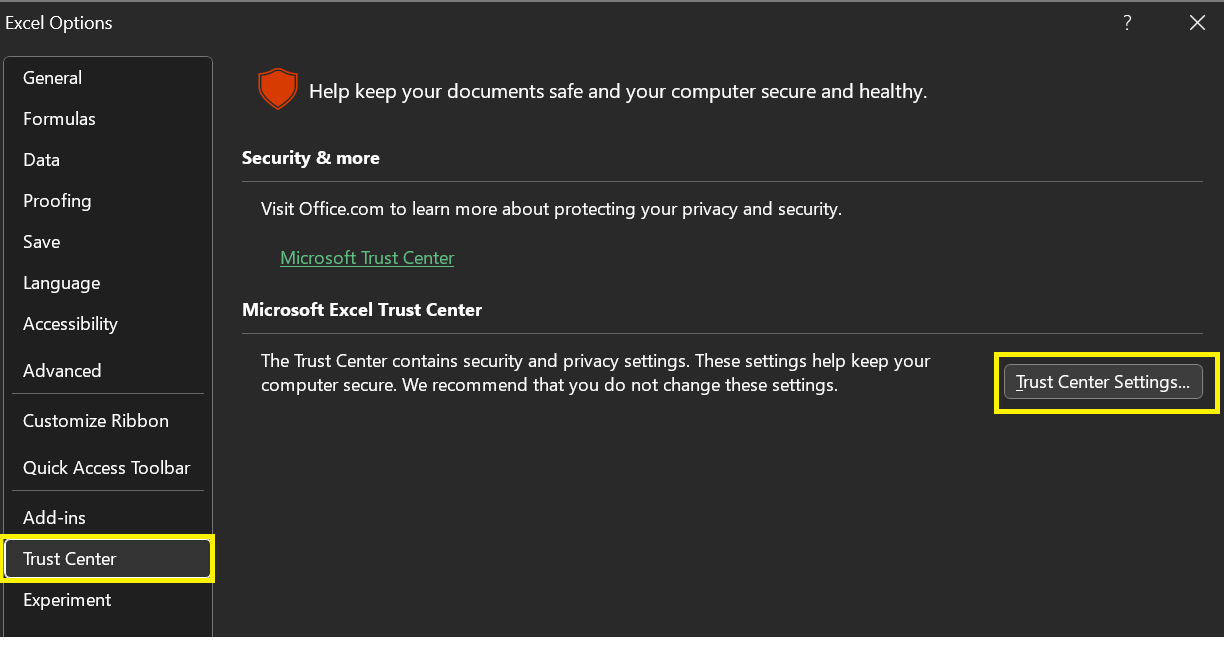Open Trust Center Settings
Image resolution: width=1224 pixels, height=648 pixels.
1103,381
